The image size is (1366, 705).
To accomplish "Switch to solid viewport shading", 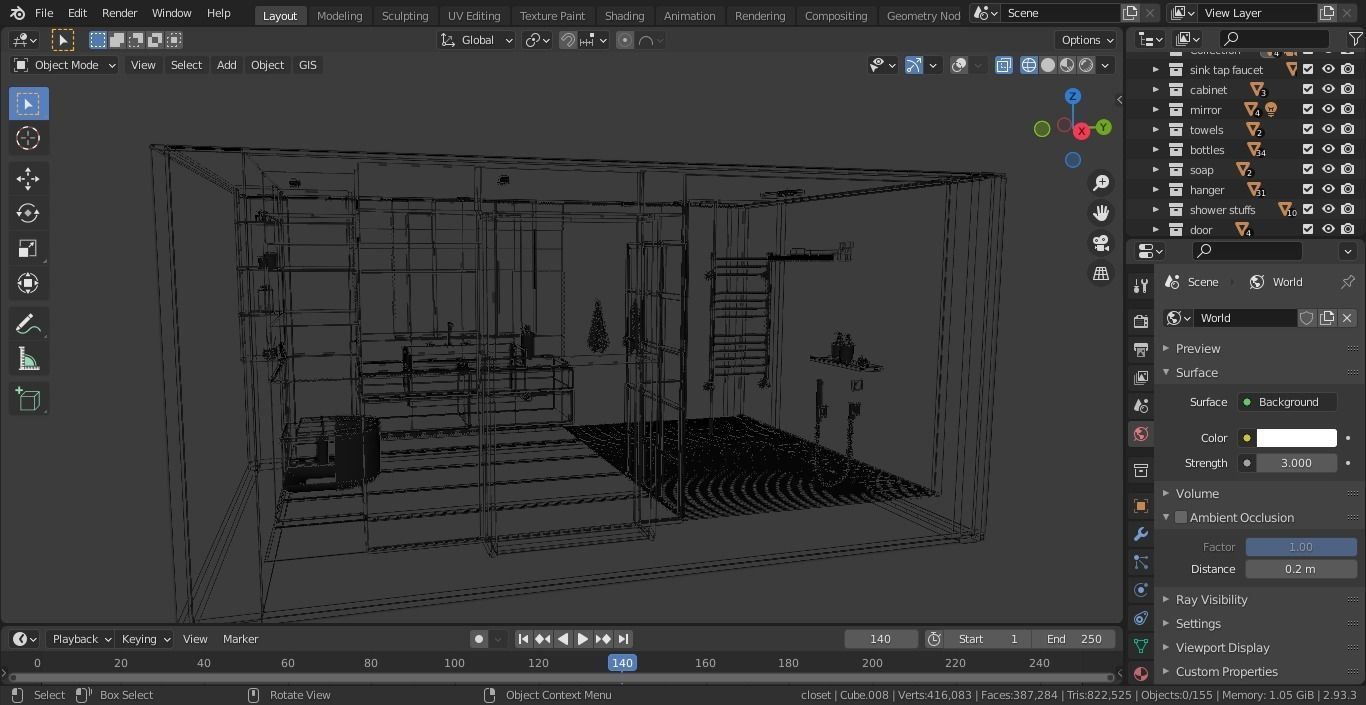I will click(x=1048, y=65).
